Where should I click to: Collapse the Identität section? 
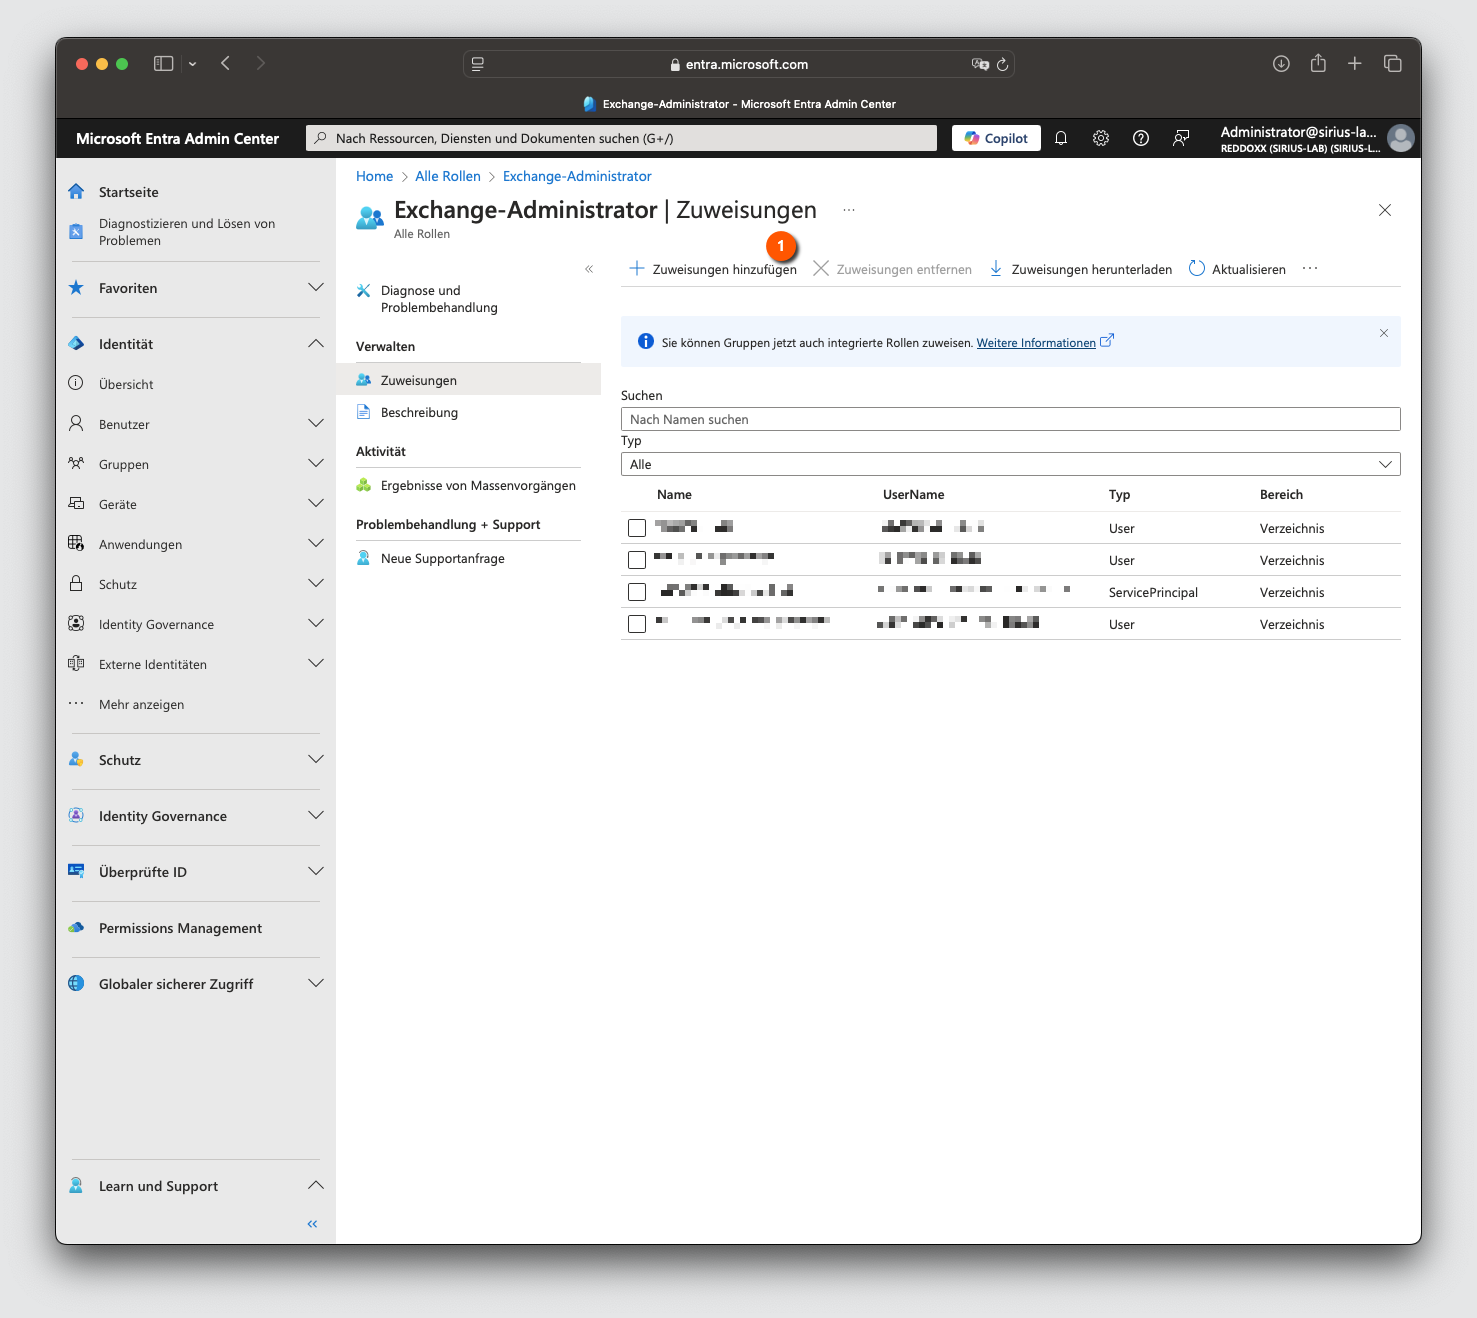point(316,344)
